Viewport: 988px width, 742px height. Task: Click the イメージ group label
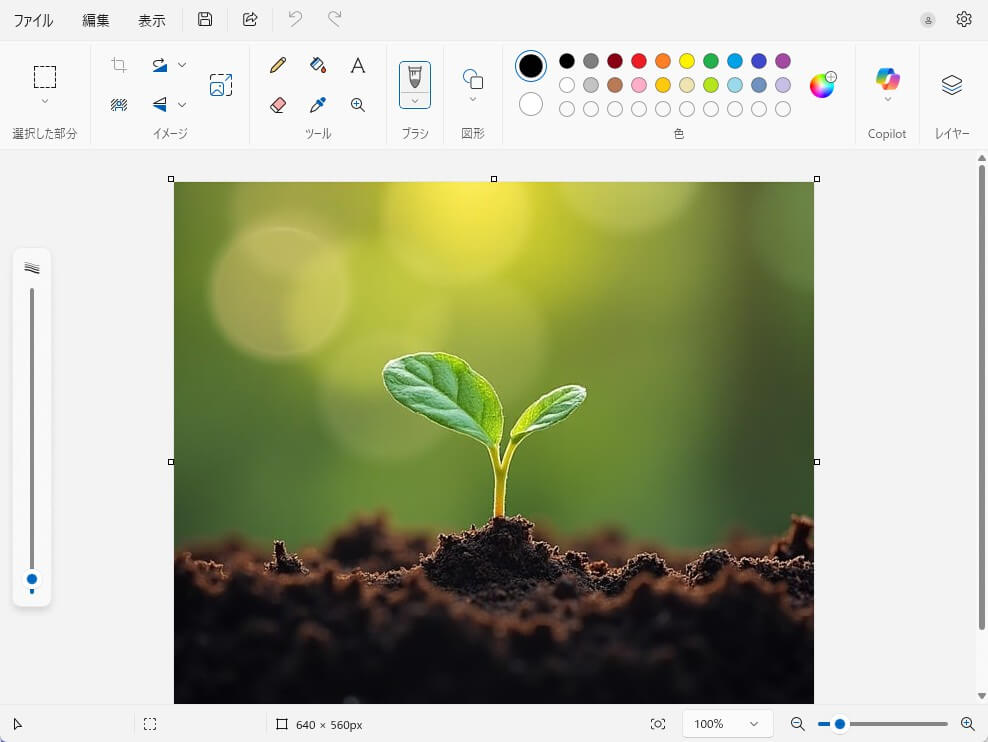tap(170, 134)
